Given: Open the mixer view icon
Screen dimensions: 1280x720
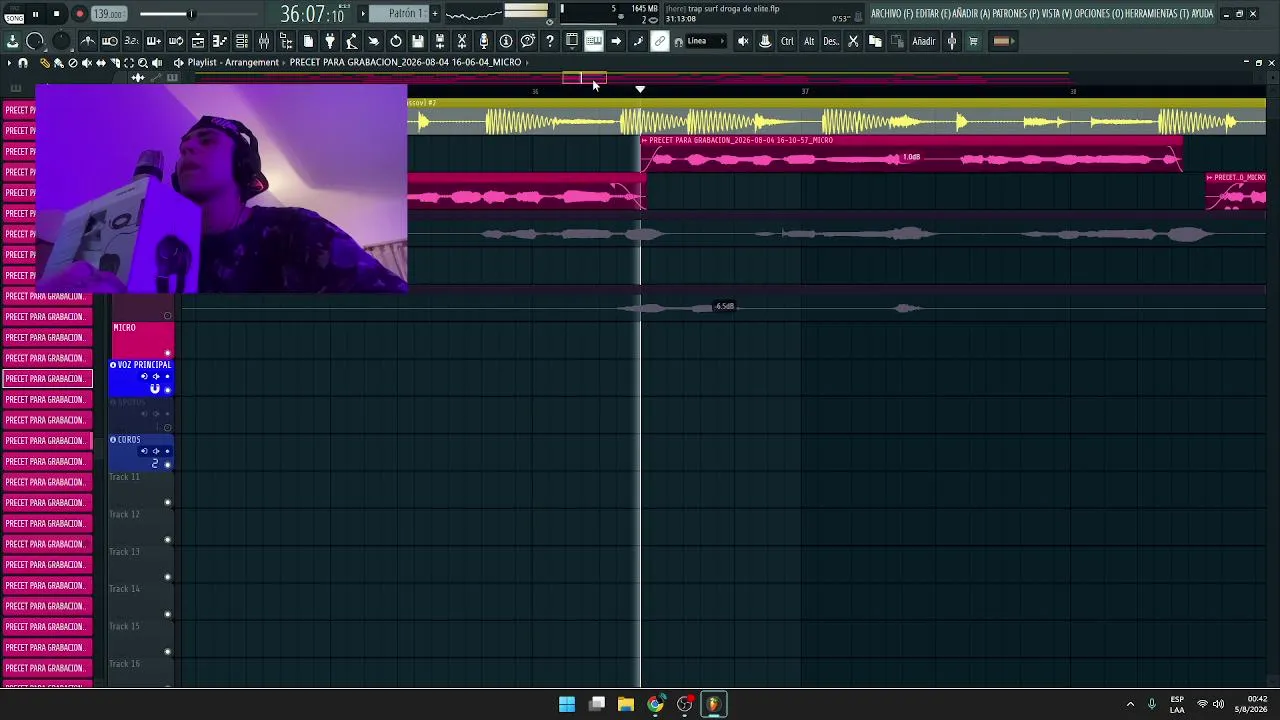Looking at the screenshot, I should (x=264, y=41).
